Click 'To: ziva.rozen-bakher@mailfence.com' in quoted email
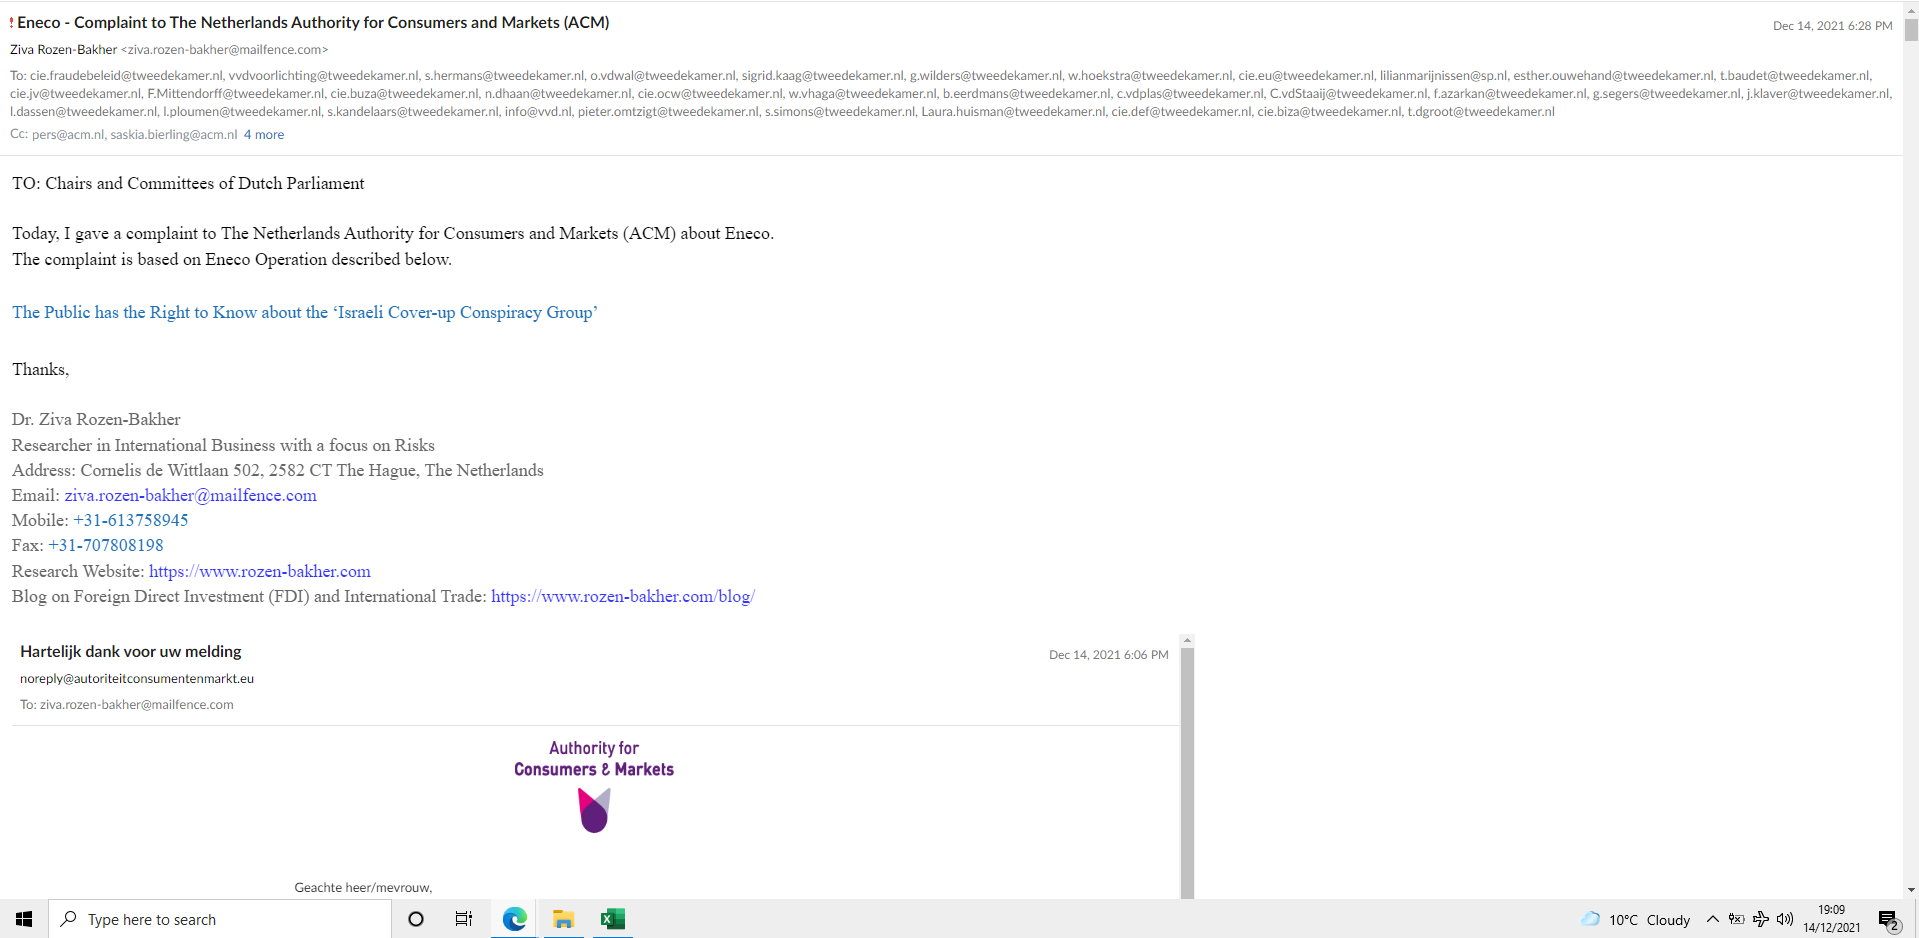This screenshot has height=938, width=1919. pyautogui.click(x=127, y=705)
